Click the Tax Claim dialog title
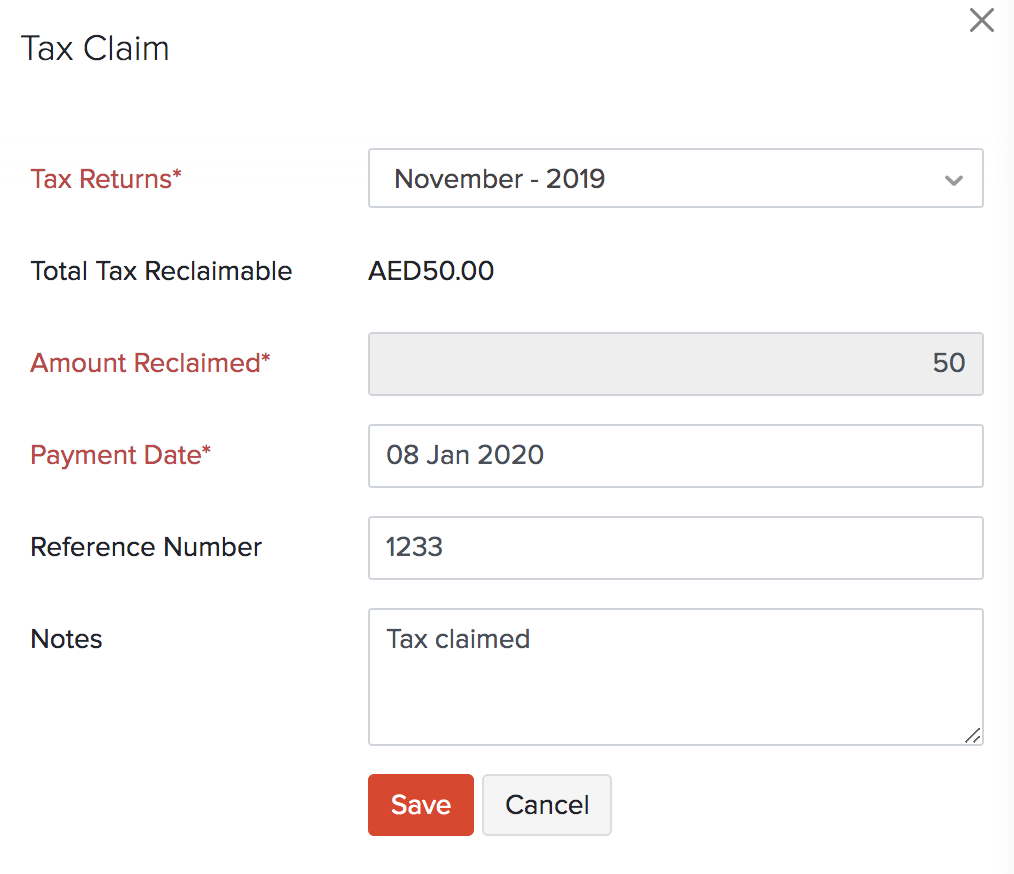The width and height of the screenshot is (1014, 874). tap(95, 48)
